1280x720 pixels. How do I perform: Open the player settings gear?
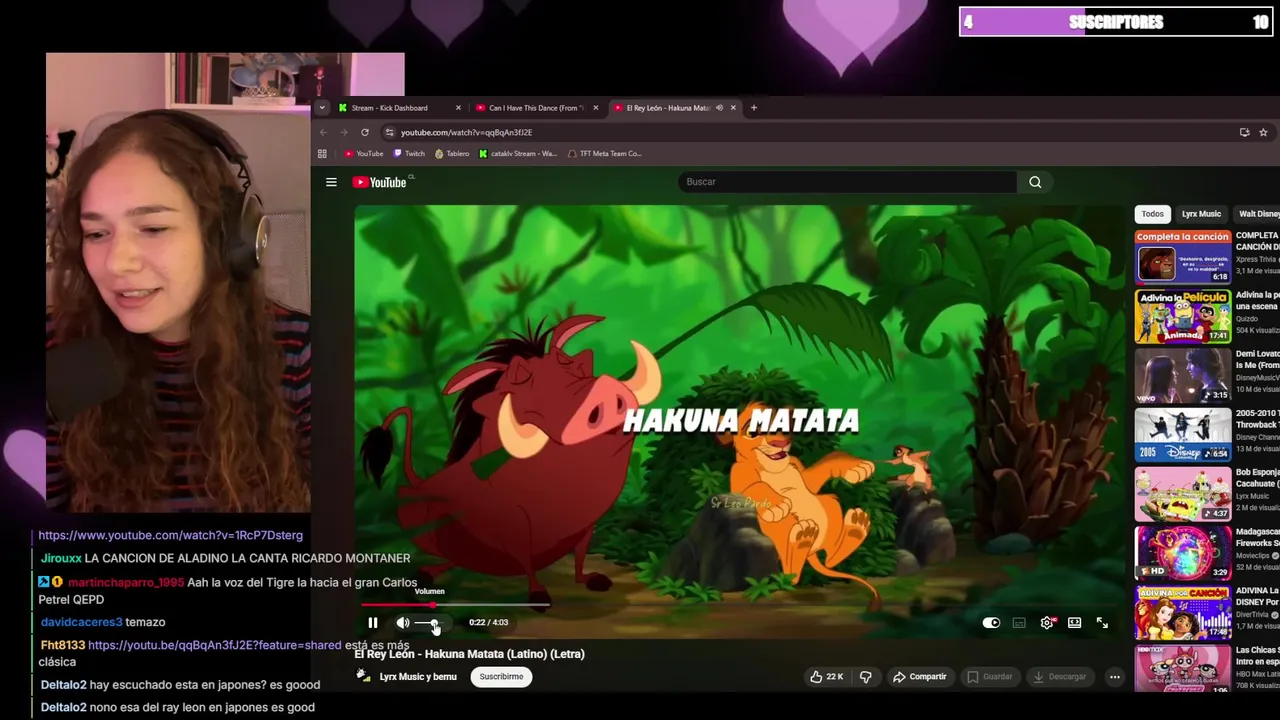point(1047,622)
